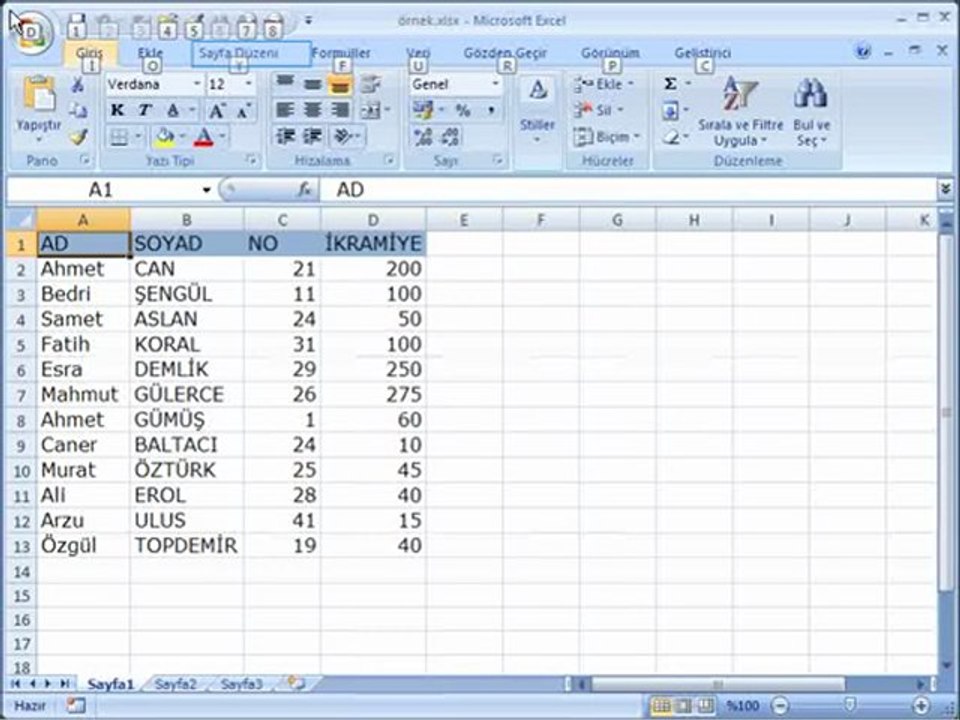The height and width of the screenshot is (720, 960).
Task: Click the zoom in plus button
Action: point(923,706)
